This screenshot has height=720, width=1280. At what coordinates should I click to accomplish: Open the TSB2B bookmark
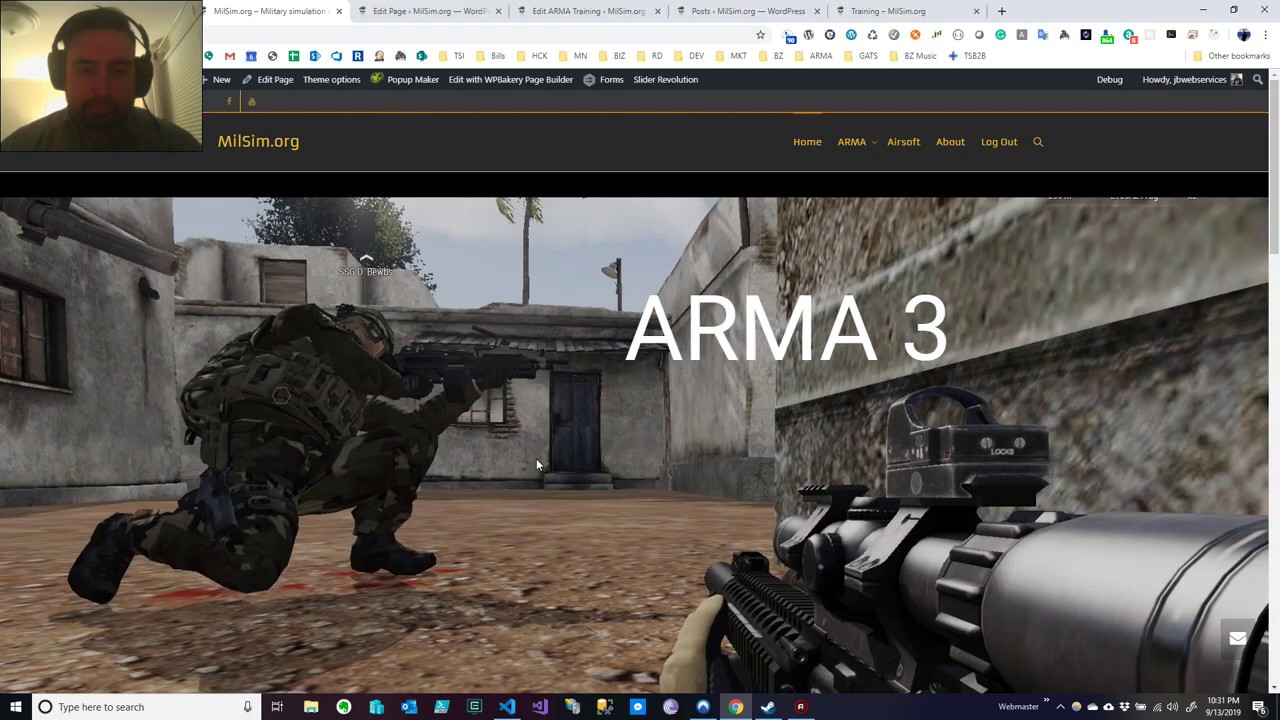[x=967, y=56]
